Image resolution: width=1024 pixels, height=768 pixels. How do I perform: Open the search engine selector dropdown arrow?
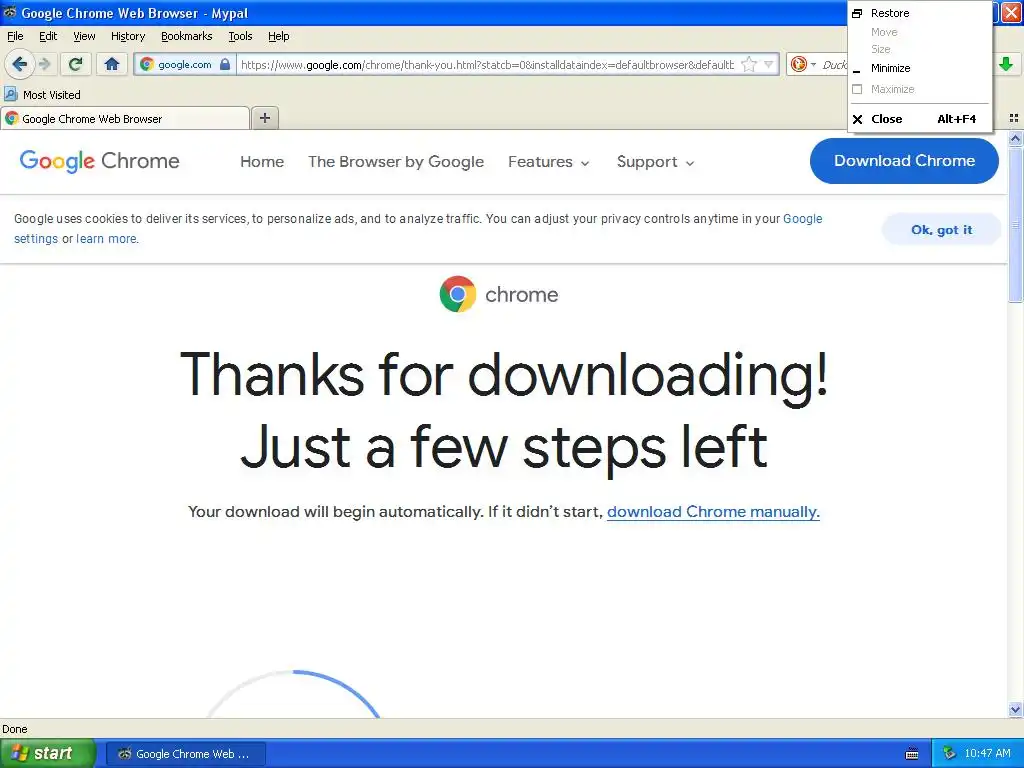pyautogui.click(x=813, y=64)
